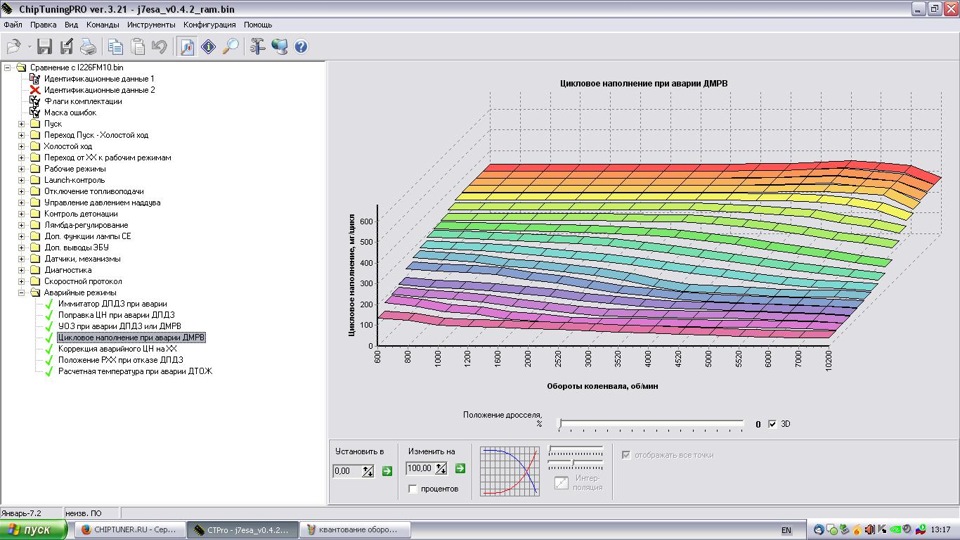
Task: Click the blue diamond info icon
Action: [209, 46]
